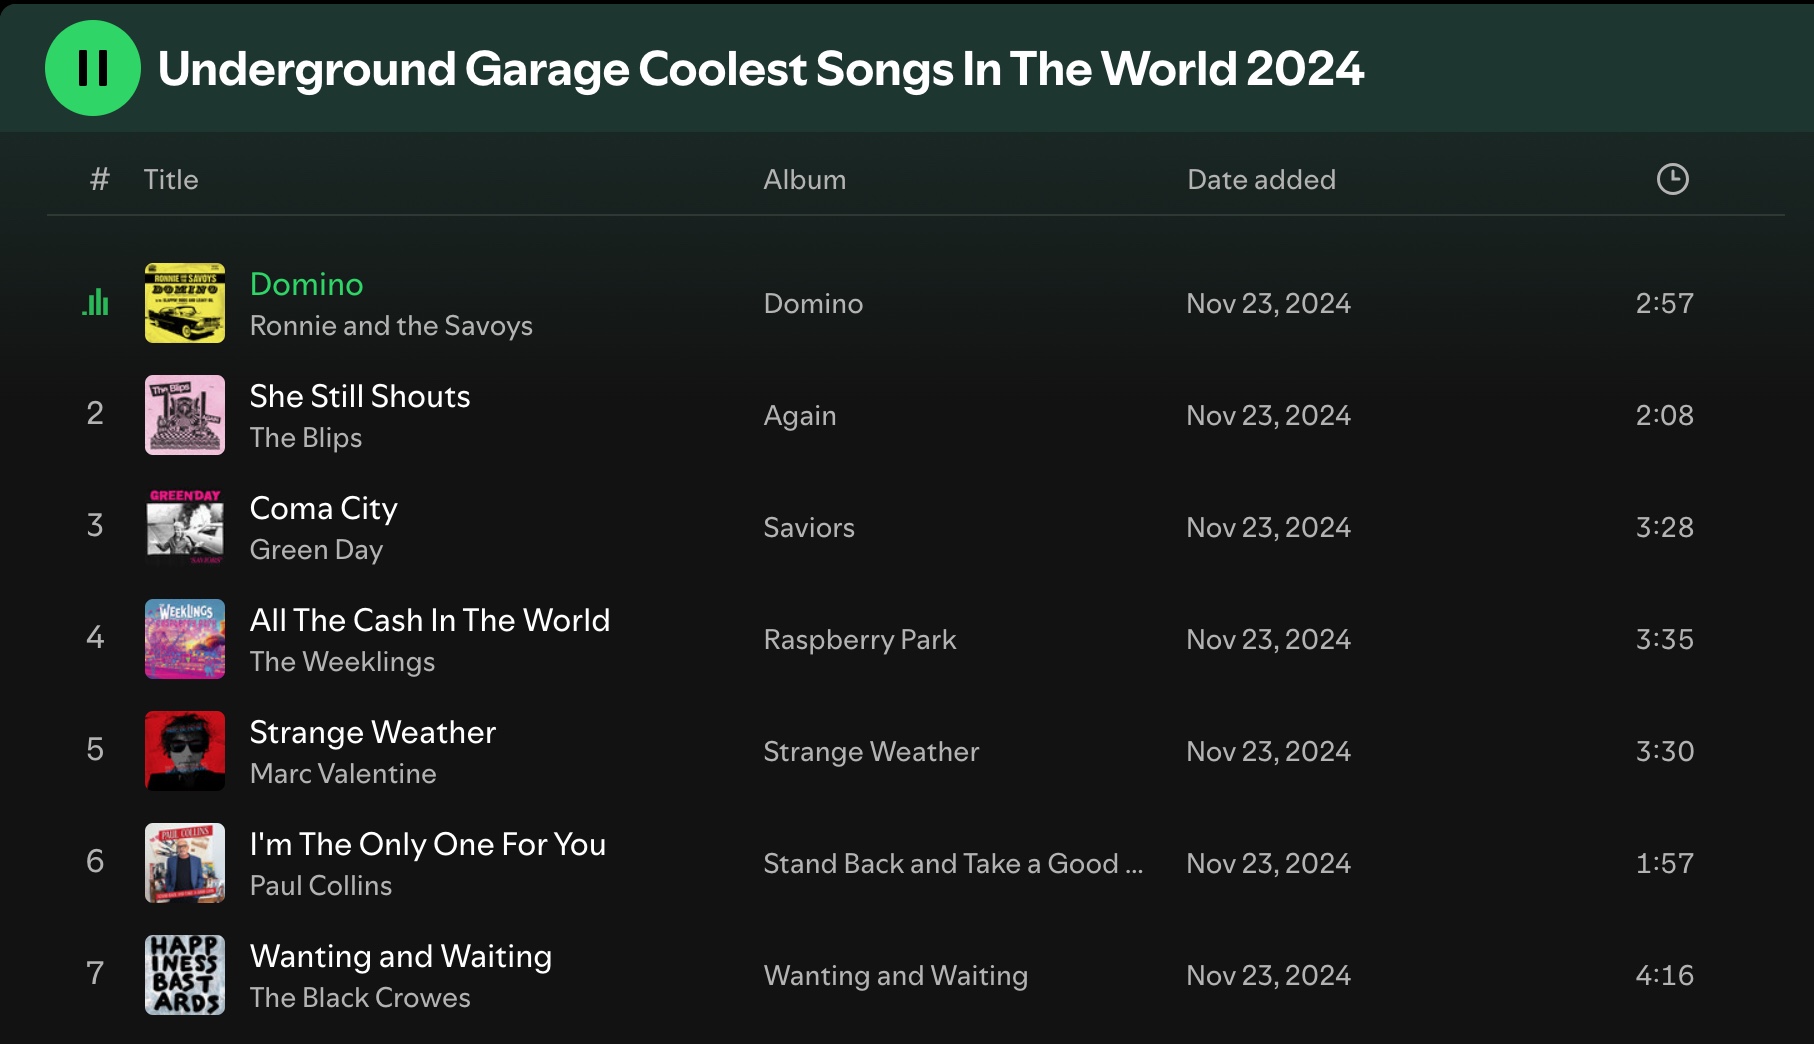Open the Domino album cover thumbnail
The height and width of the screenshot is (1044, 1814).
coord(185,303)
